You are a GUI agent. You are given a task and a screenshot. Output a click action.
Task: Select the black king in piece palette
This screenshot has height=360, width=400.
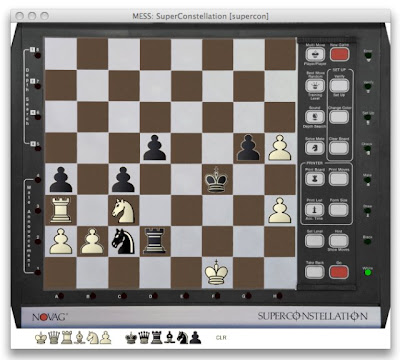[131, 338]
